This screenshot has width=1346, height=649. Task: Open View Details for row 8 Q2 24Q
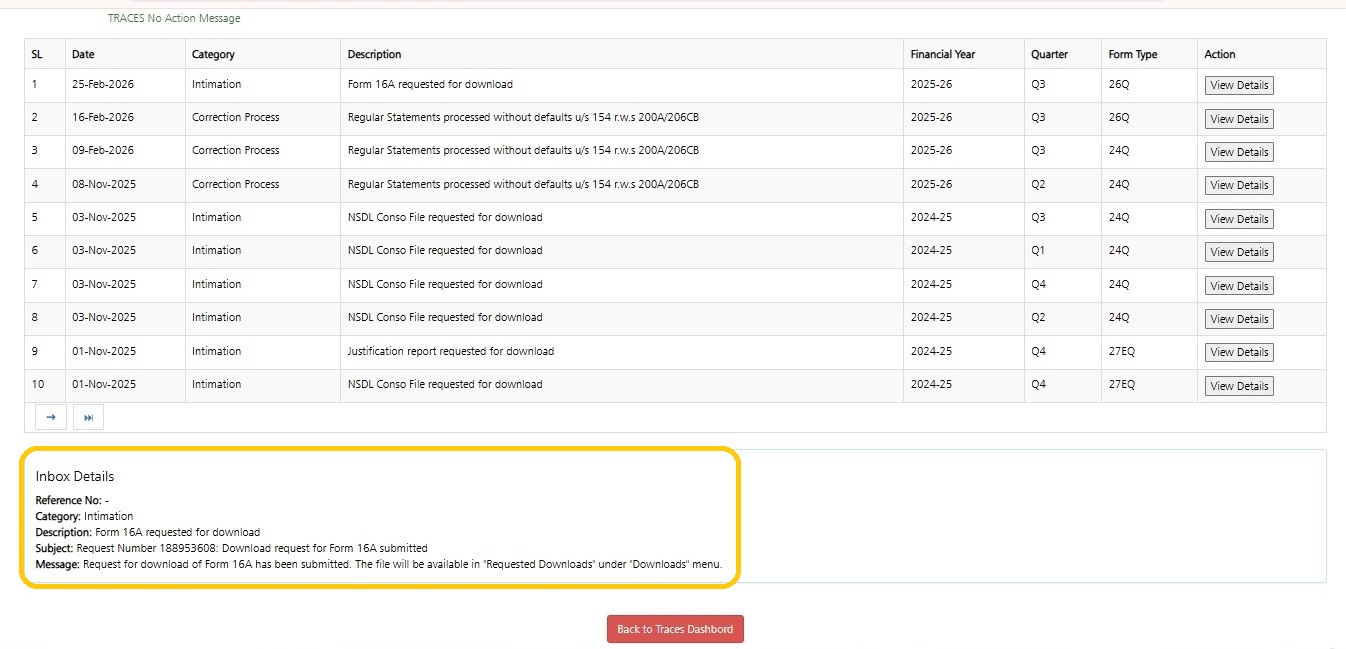(x=1238, y=319)
